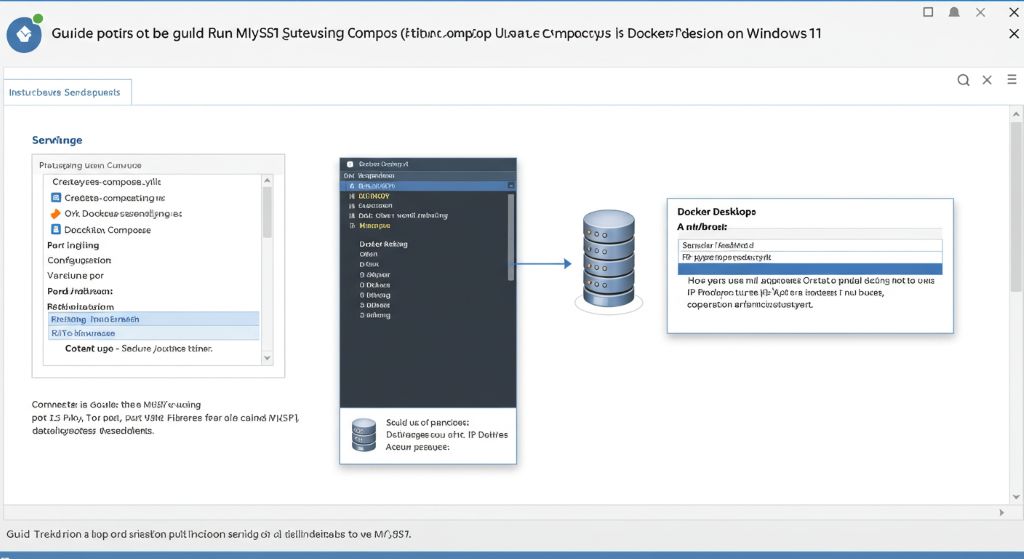Select the 'Docckilor Compose' list entry
This screenshot has height=559, width=1024.
click(107, 230)
